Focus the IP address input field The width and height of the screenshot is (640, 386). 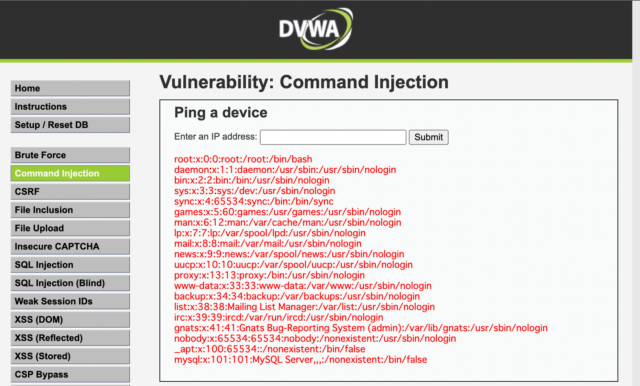(x=333, y=137)
